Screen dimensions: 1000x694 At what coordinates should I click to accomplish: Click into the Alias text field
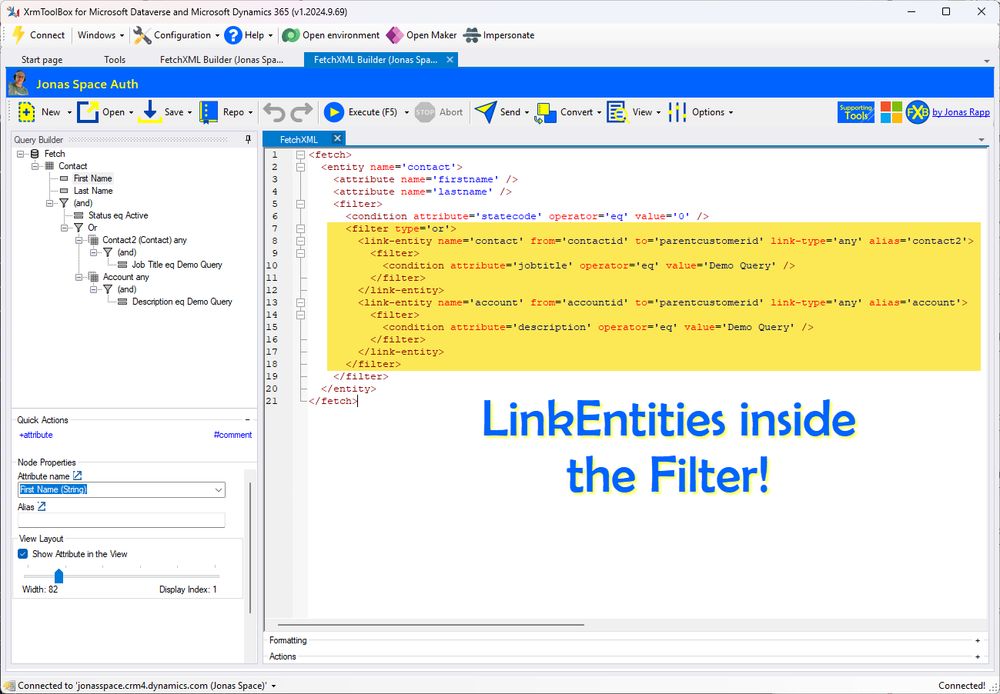pos(121,520)
